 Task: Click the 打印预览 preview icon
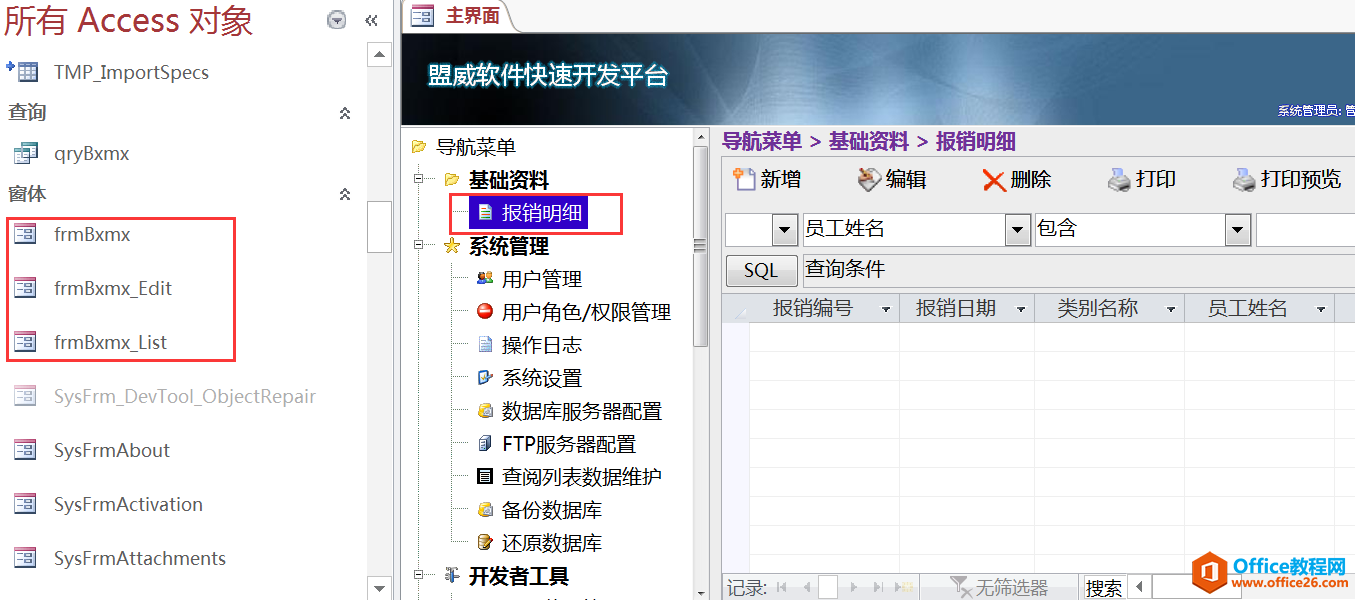[x=1244, y=180]
